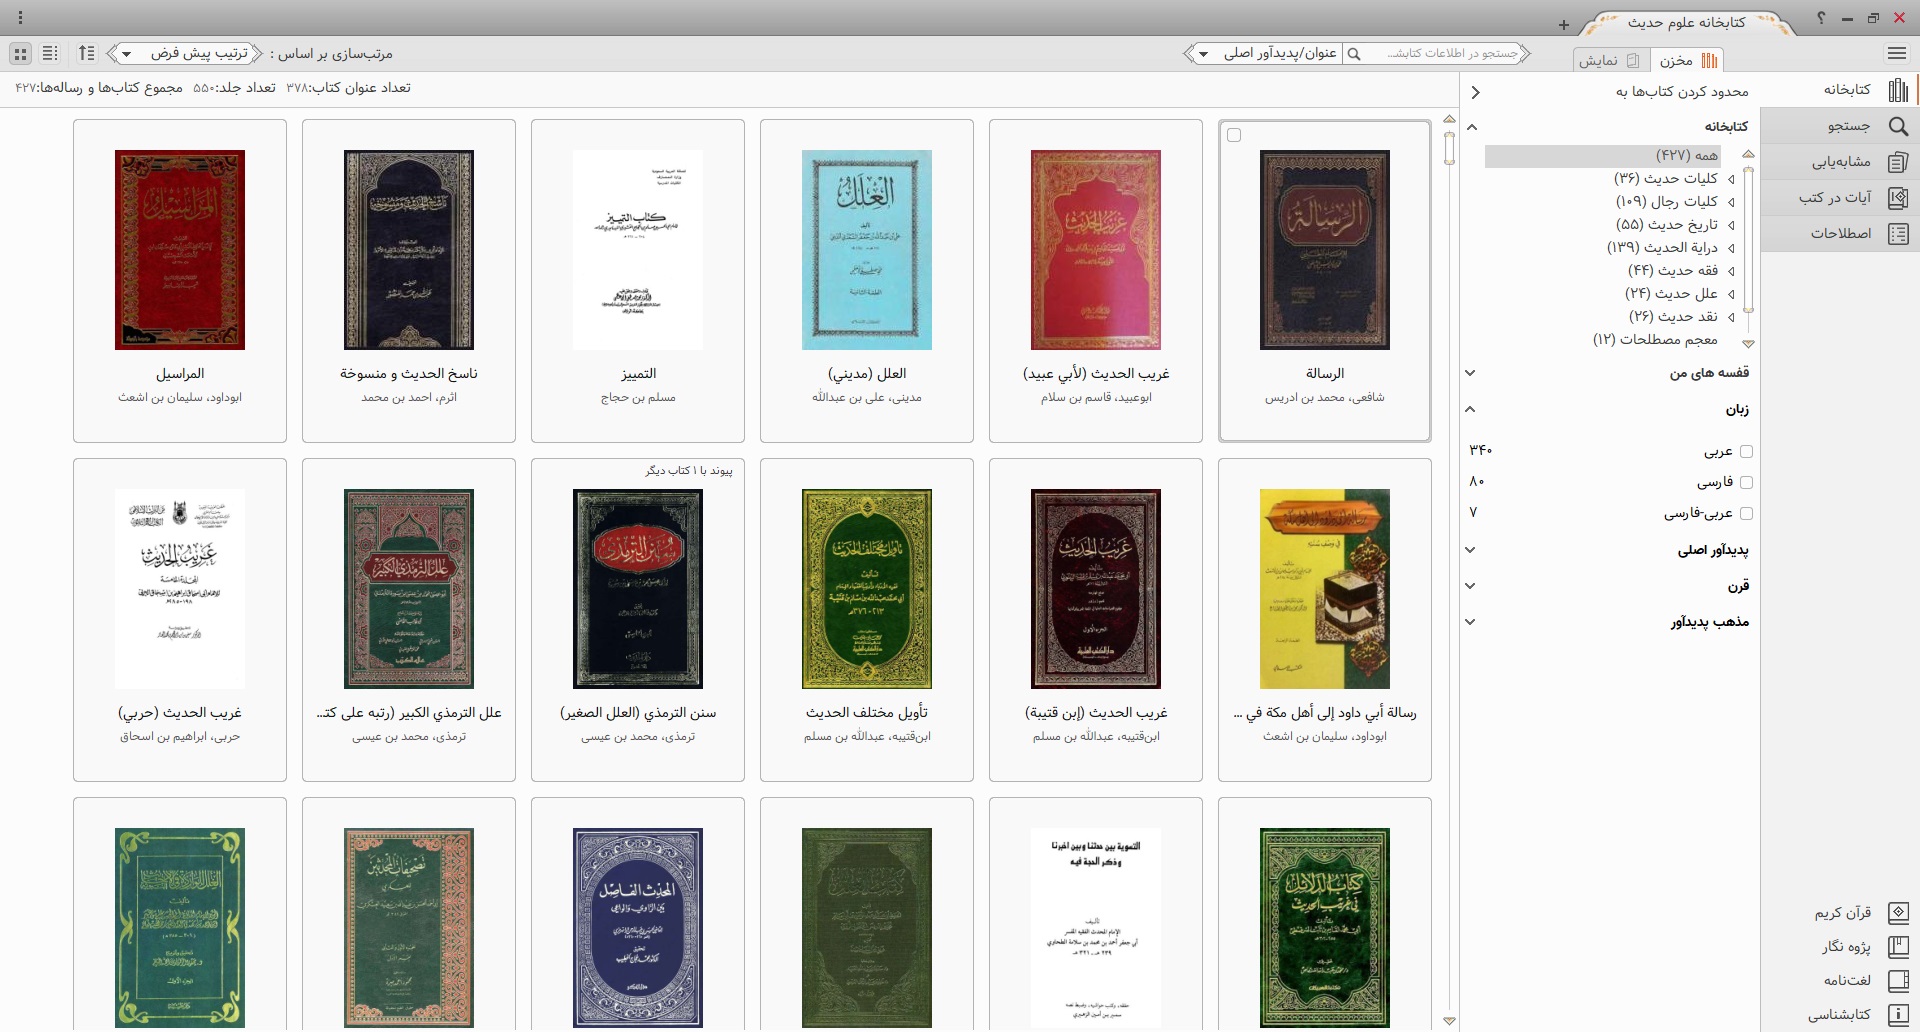Enable the Arabic (عربی) language checkbox
The height and width of the screenshot is (1032, 1920).
1746,452
